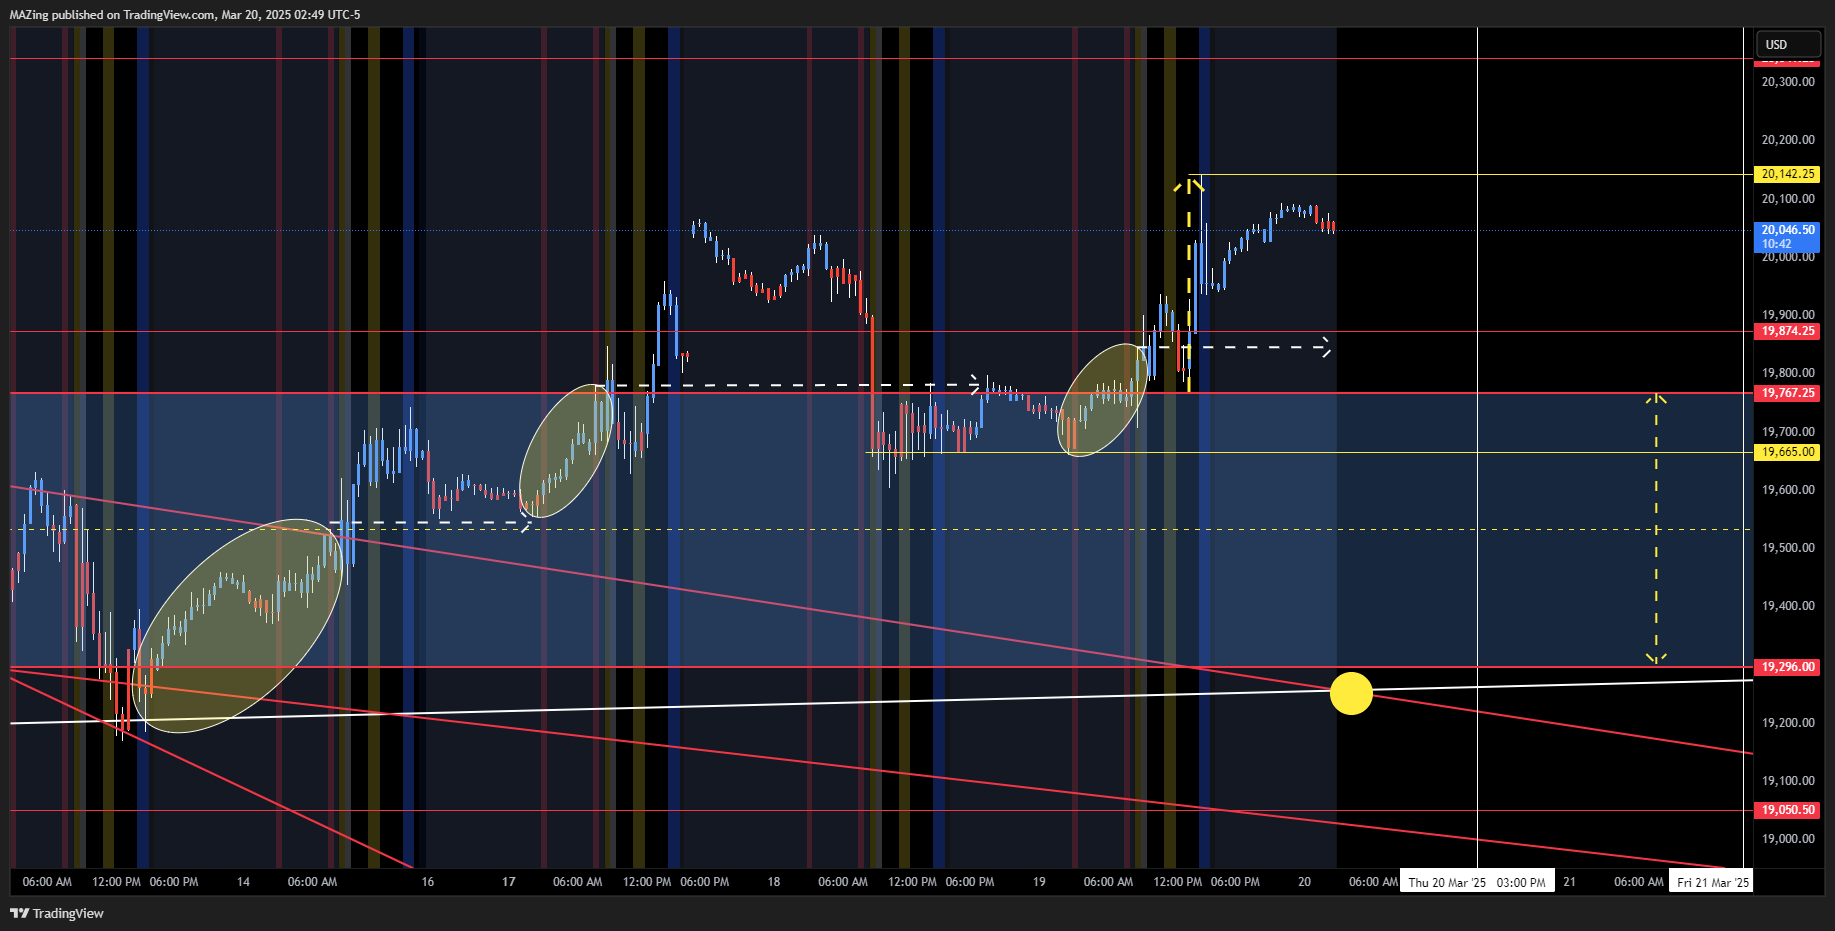Click the 19,800.00 price scale value
This screenshot has width=1835, height=931.
pos(1788,373)
